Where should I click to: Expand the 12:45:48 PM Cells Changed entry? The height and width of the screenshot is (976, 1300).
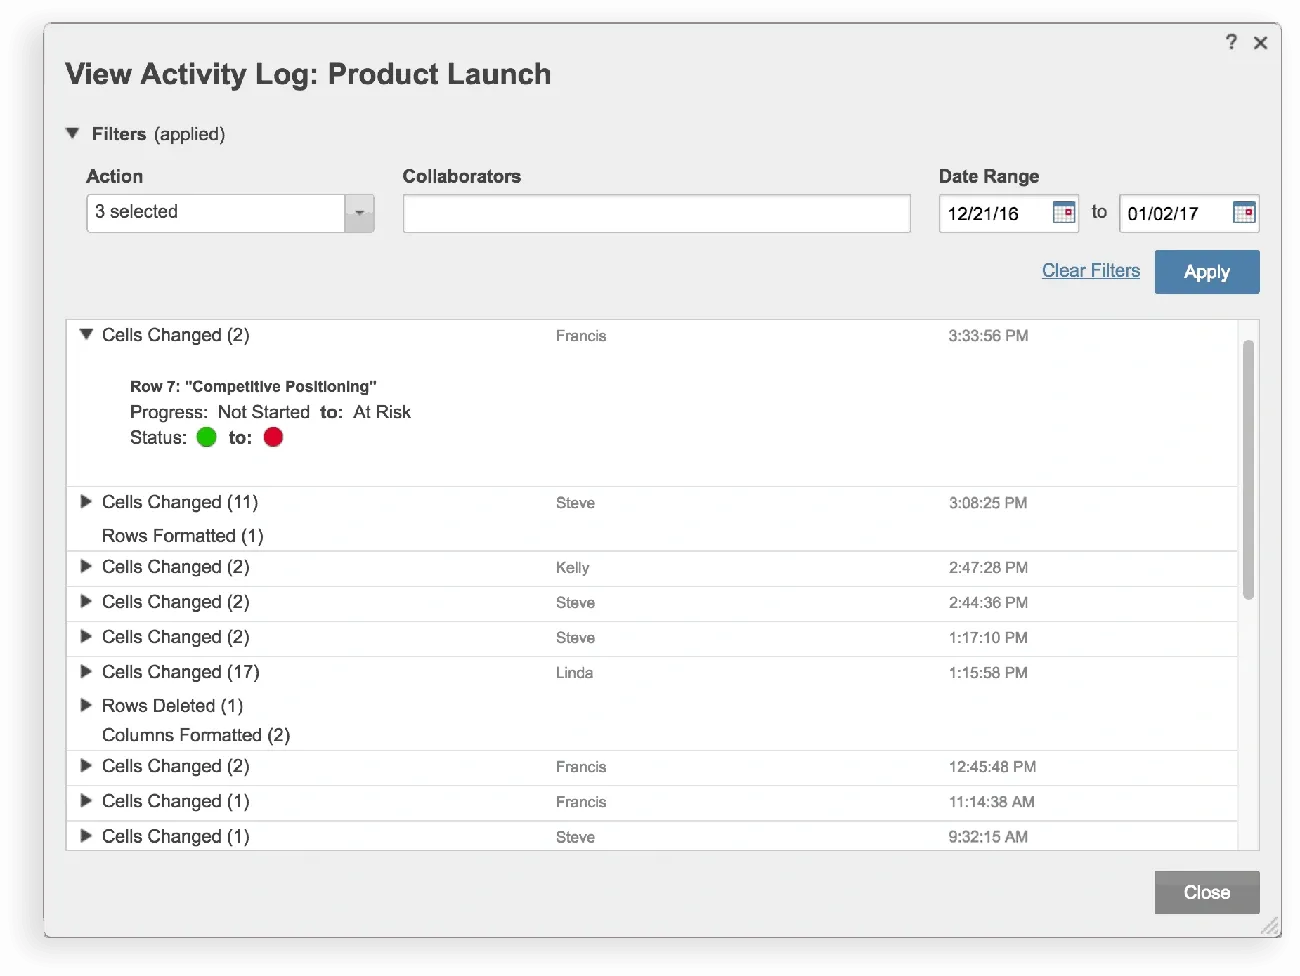click(86, 766)
